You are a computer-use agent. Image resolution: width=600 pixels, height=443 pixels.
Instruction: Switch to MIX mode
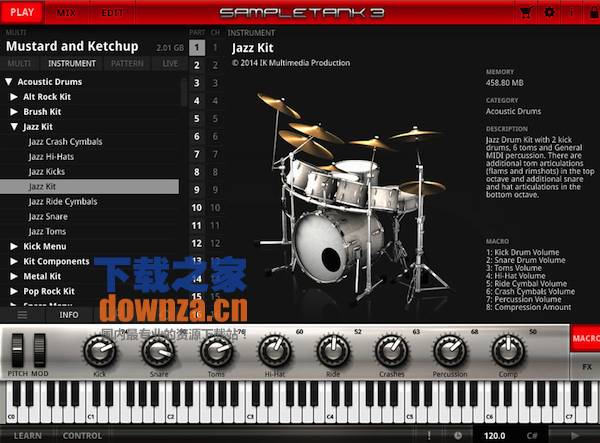(67, 13)
